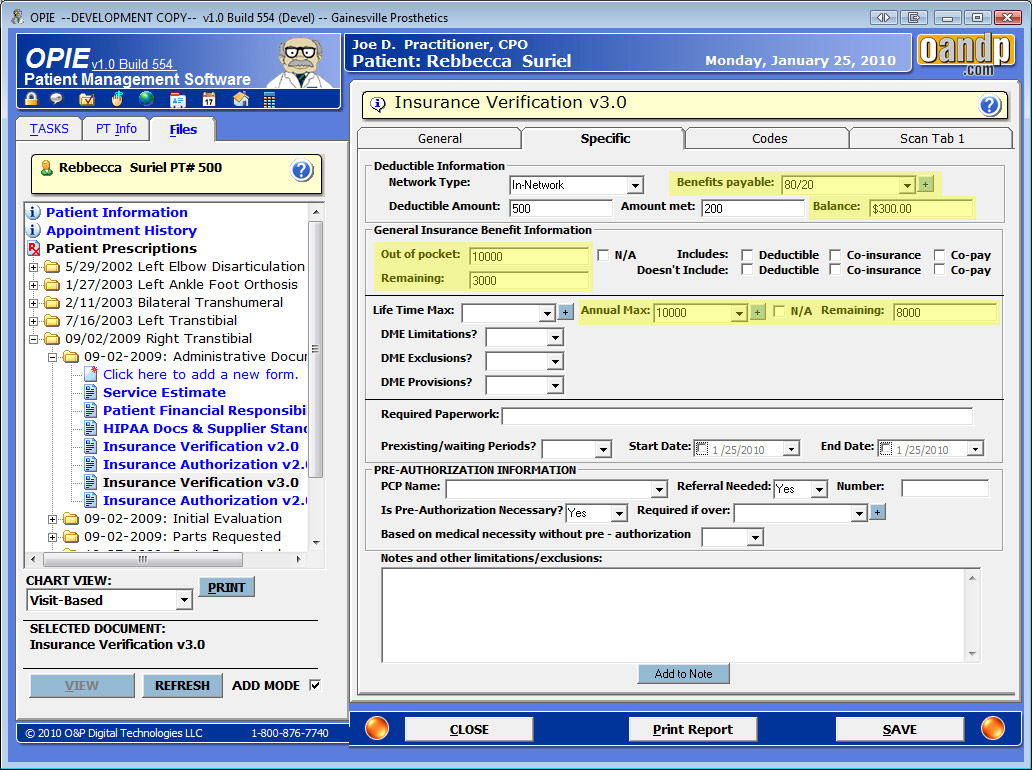Open the DME Provisions dropdown
The width and height of the screenshot is (1032, 770).
click(555, 386)
